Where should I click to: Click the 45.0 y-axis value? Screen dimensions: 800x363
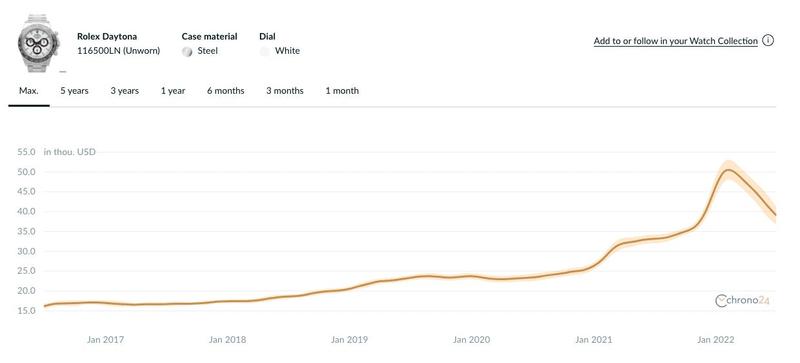pos(26,192)
